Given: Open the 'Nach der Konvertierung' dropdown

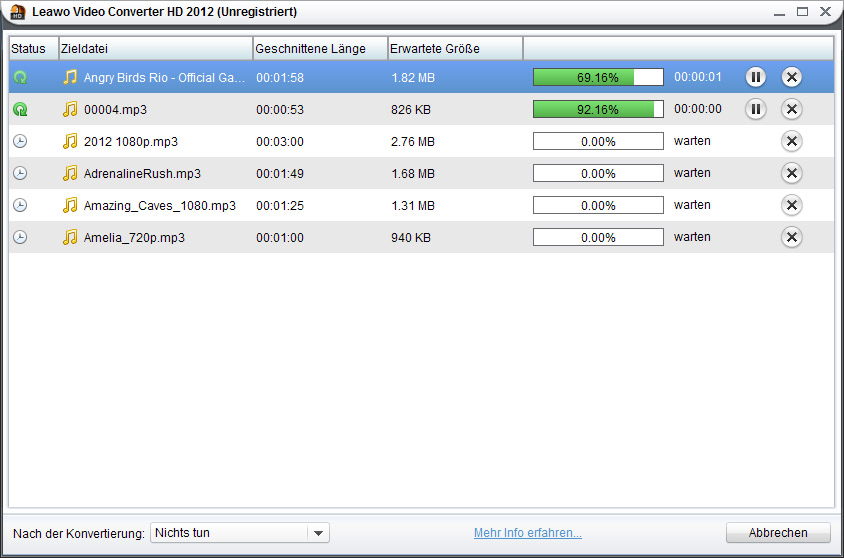Looking at the screenshot, I should [240, 533].
